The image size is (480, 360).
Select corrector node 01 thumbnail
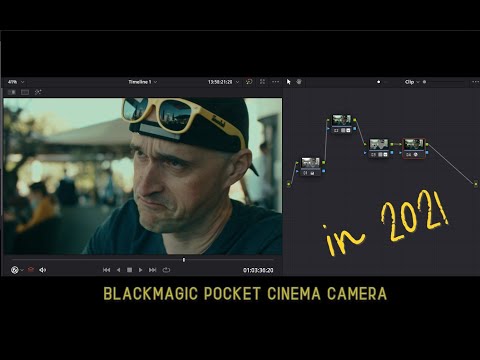(311, 163)
